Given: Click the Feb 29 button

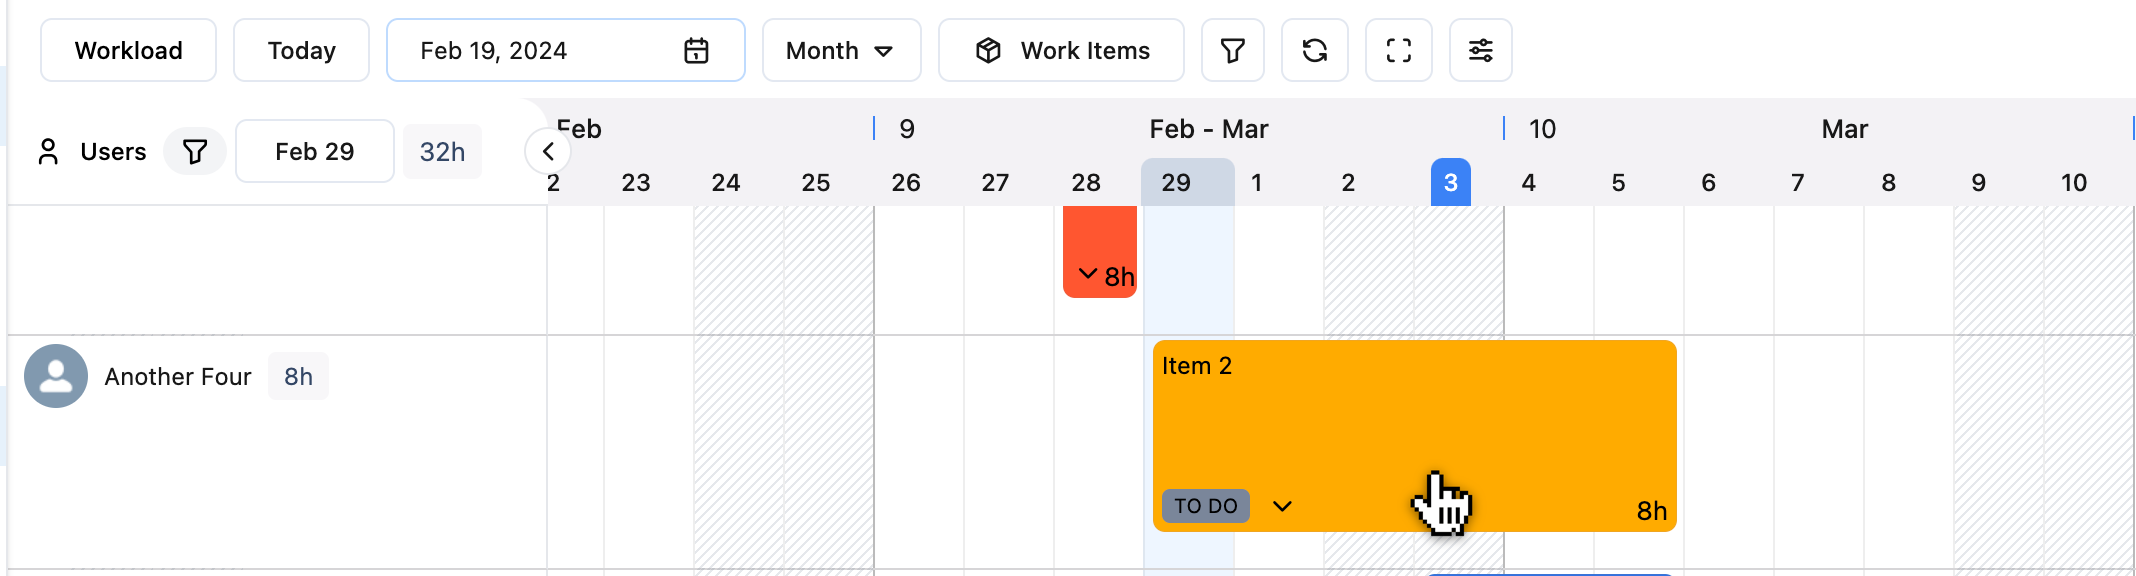Looking at the screenshot, I should tap(314, 151).
